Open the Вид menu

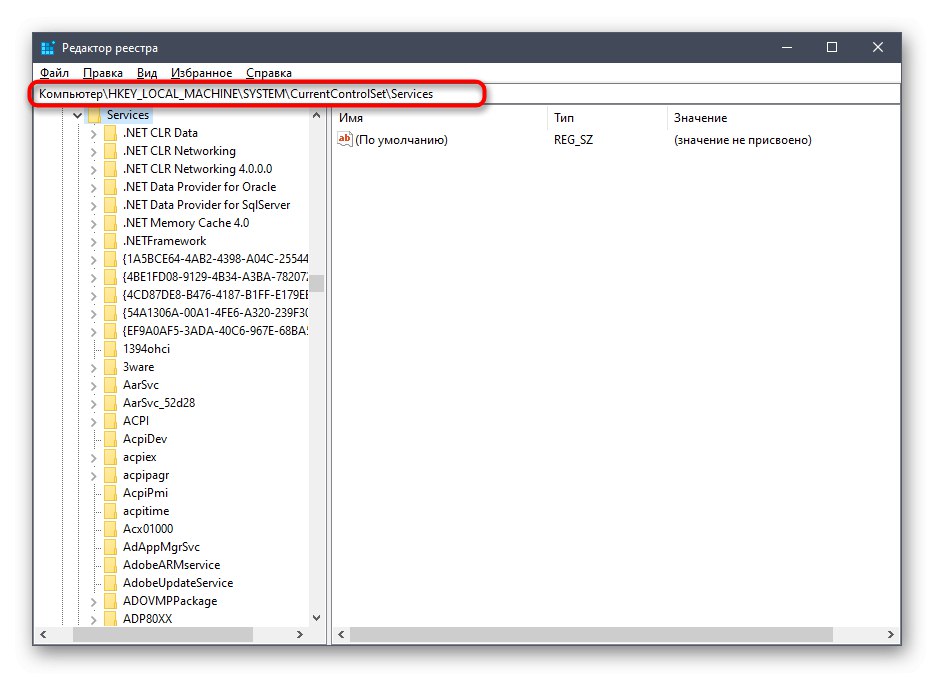pos(147,73)
